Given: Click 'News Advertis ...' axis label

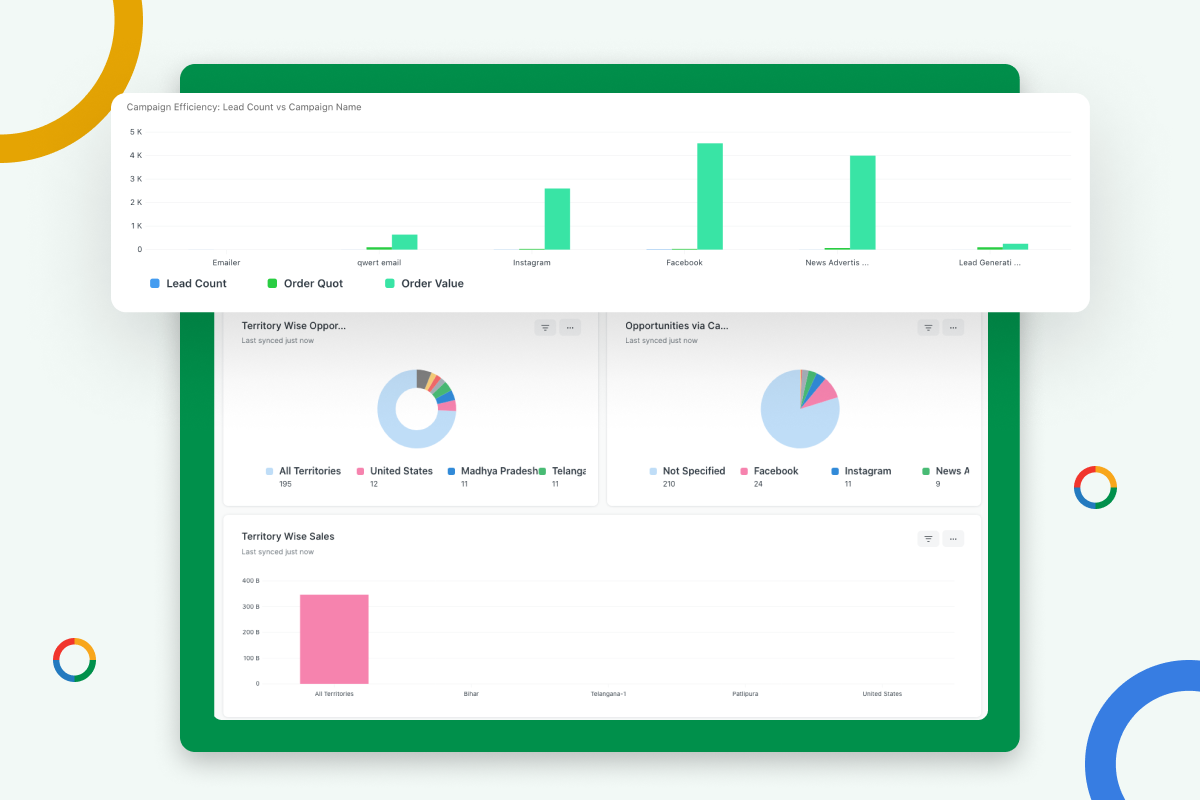Looking at the screenshot, I should pos(838,263).
